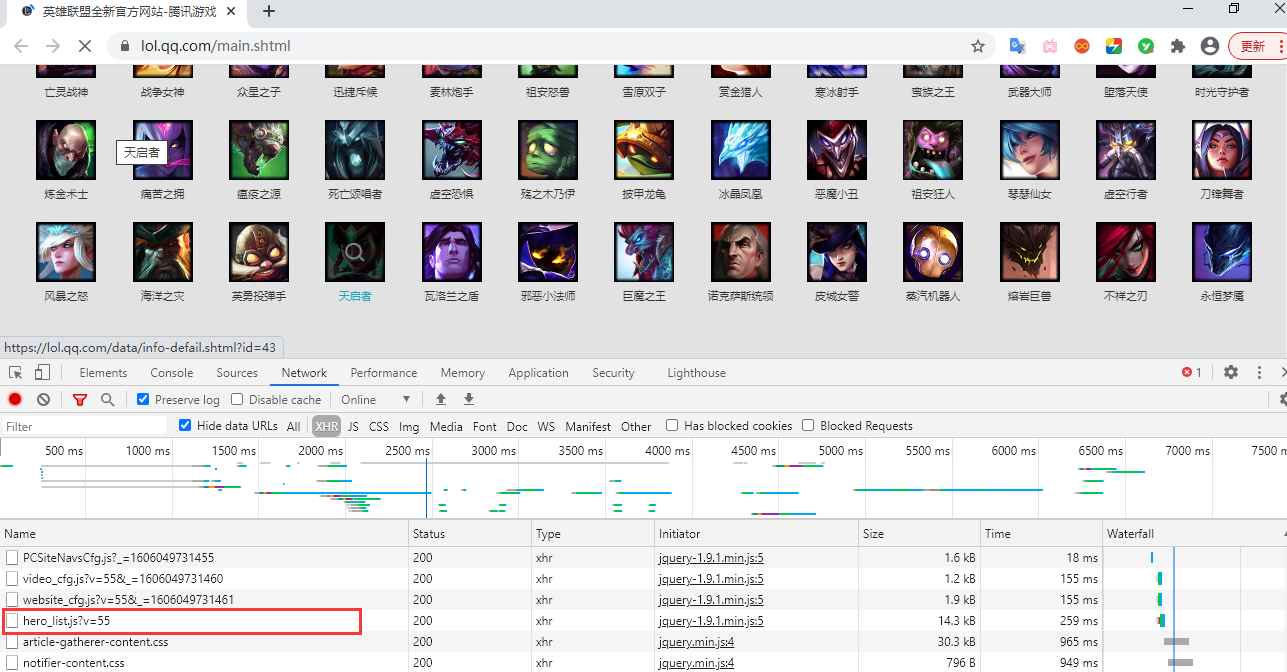Viewport: 1287px width, 672px height.
Task: Export HAR file download arrow
Action: 469,399
